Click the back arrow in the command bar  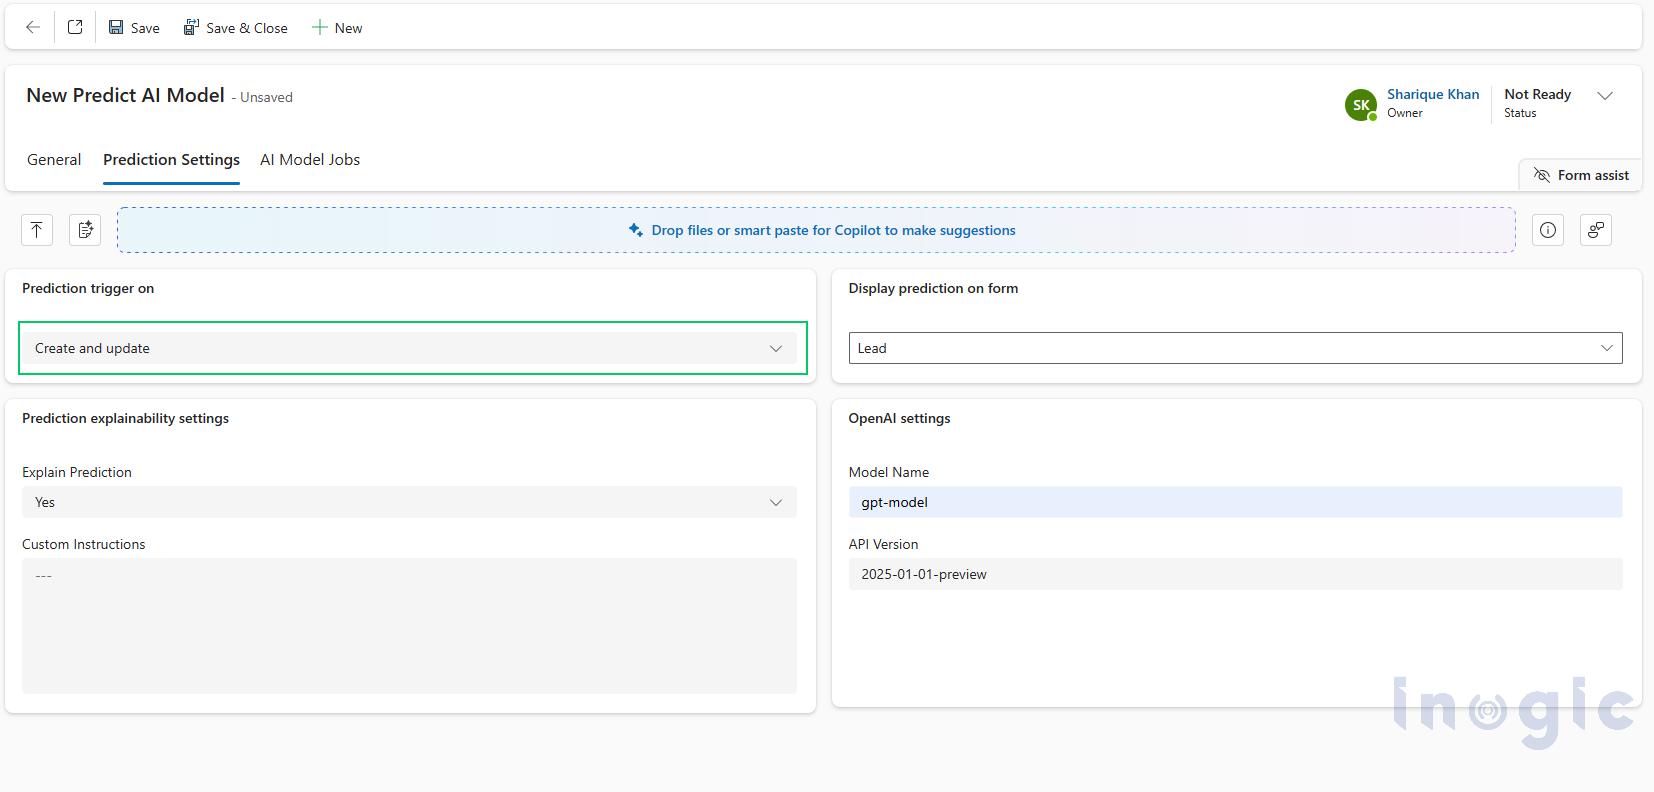pyautogui.click(x=33, y=28)
